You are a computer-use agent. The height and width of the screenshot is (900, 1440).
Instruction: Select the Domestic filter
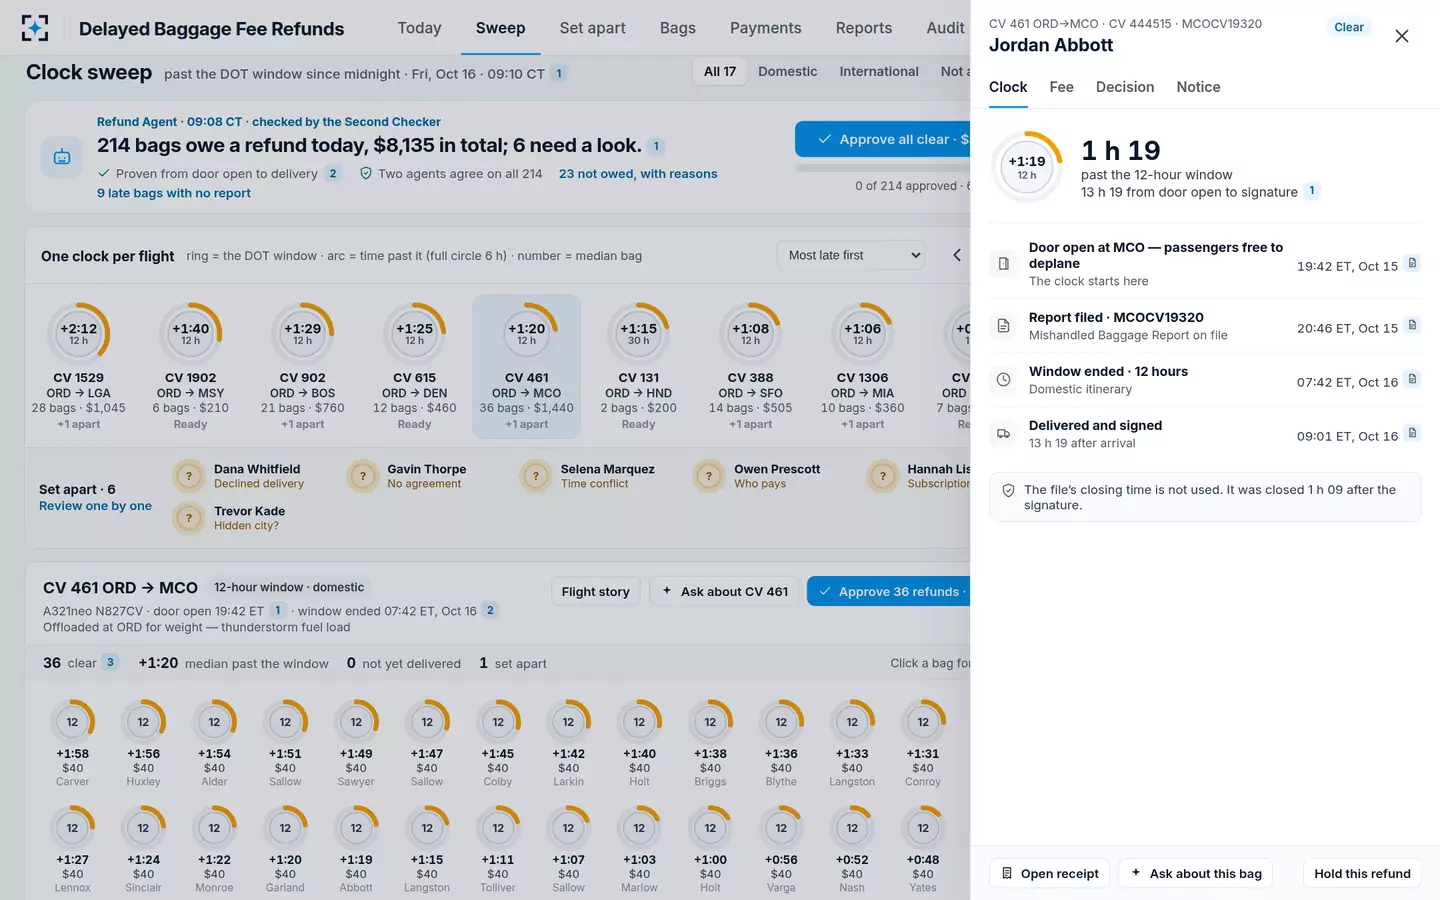(787, 71)
